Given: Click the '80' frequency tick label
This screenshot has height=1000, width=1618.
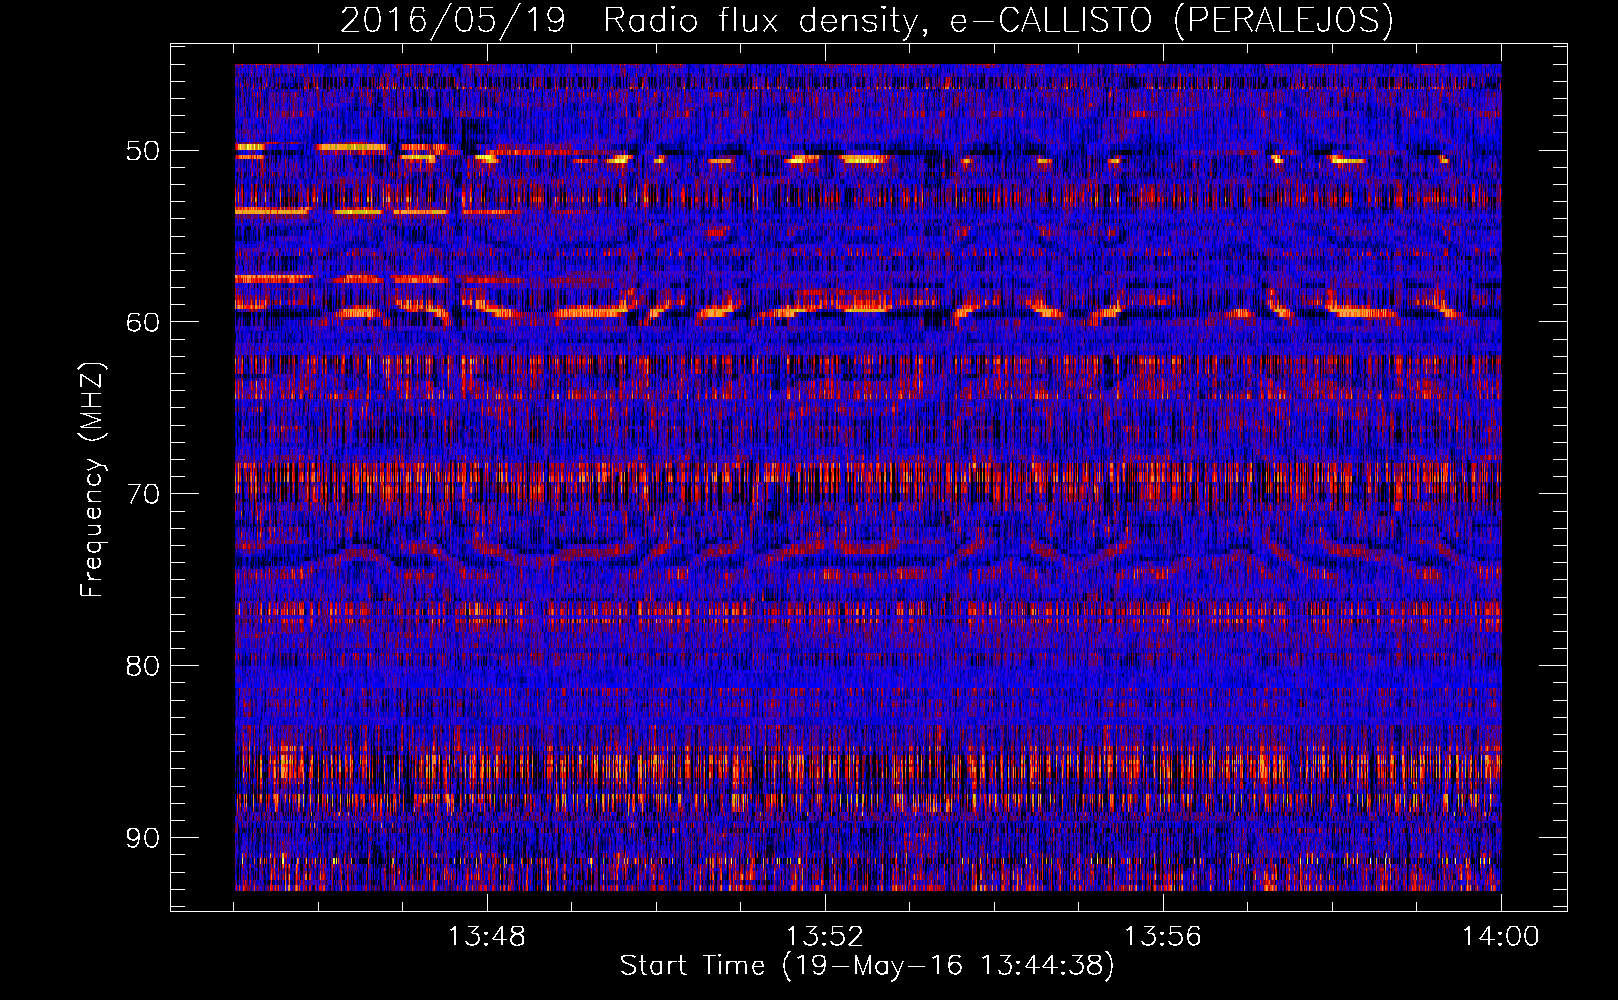Looking at the screenshot, I should click(x=143, y=666).
